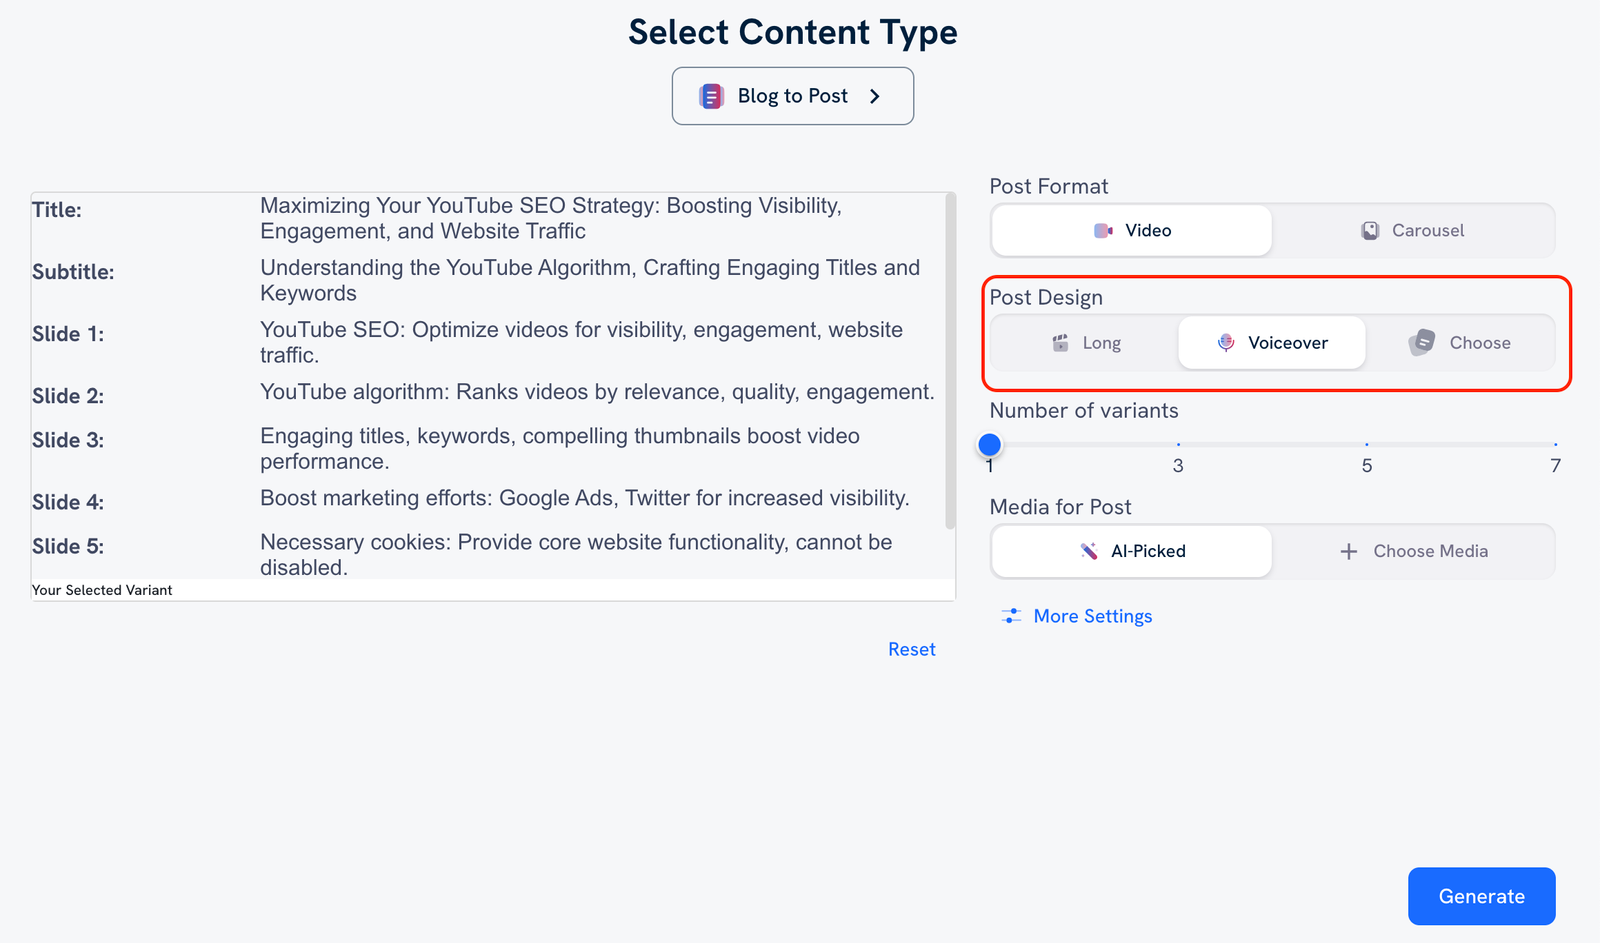The height and width of the screenshot is (943, 1600).
Task: Open the Blog to Post content type
Action: [x=792, y=95]
